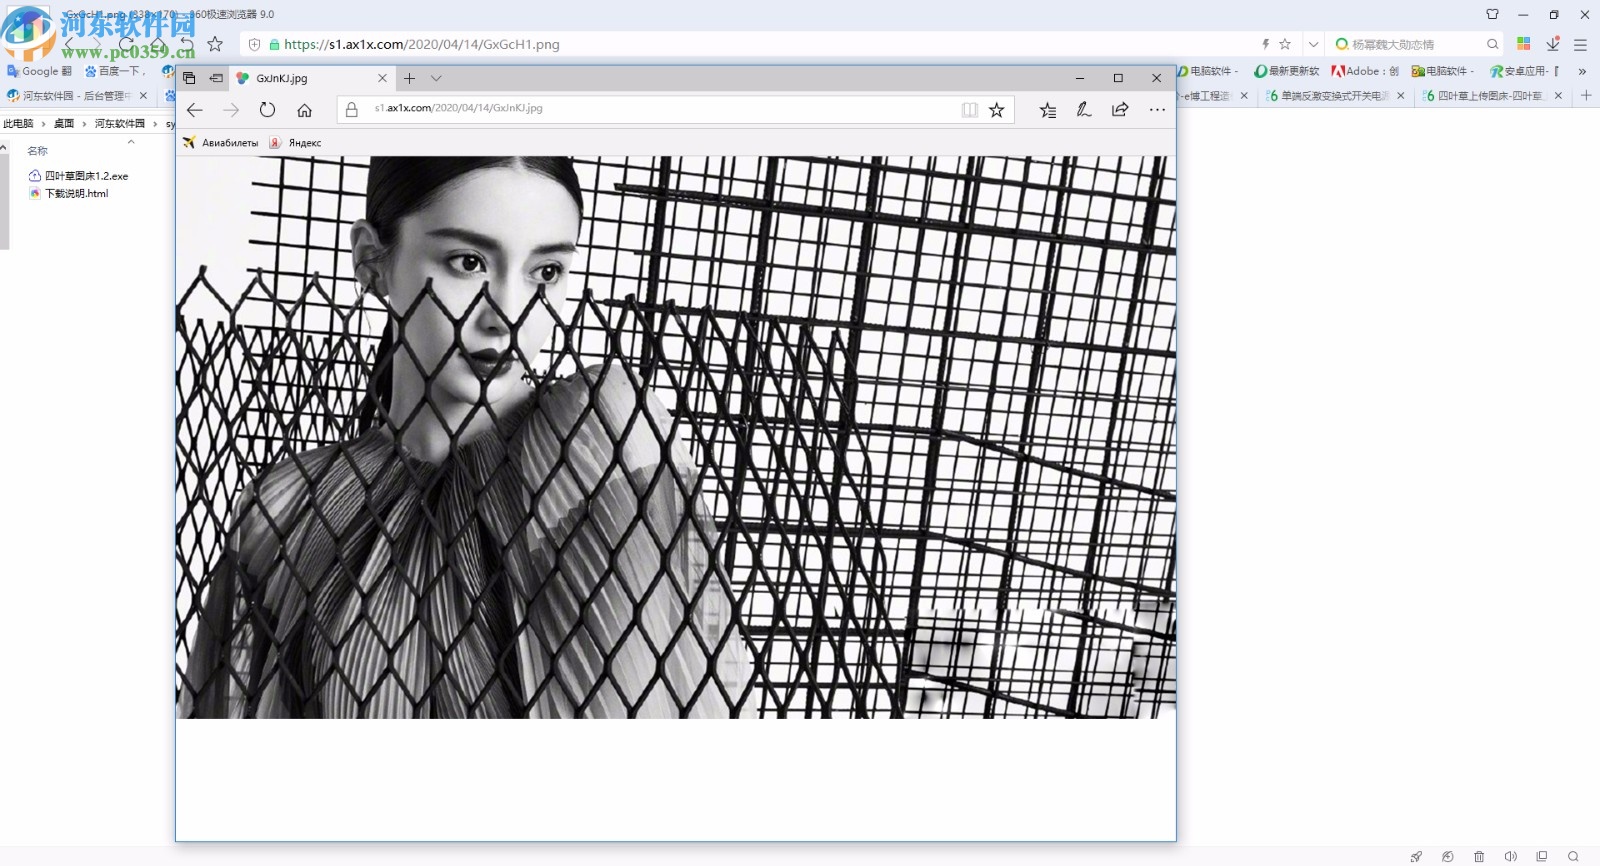Expand Edge tab previews chevron
1600x866 pixels.
(436, 78)
